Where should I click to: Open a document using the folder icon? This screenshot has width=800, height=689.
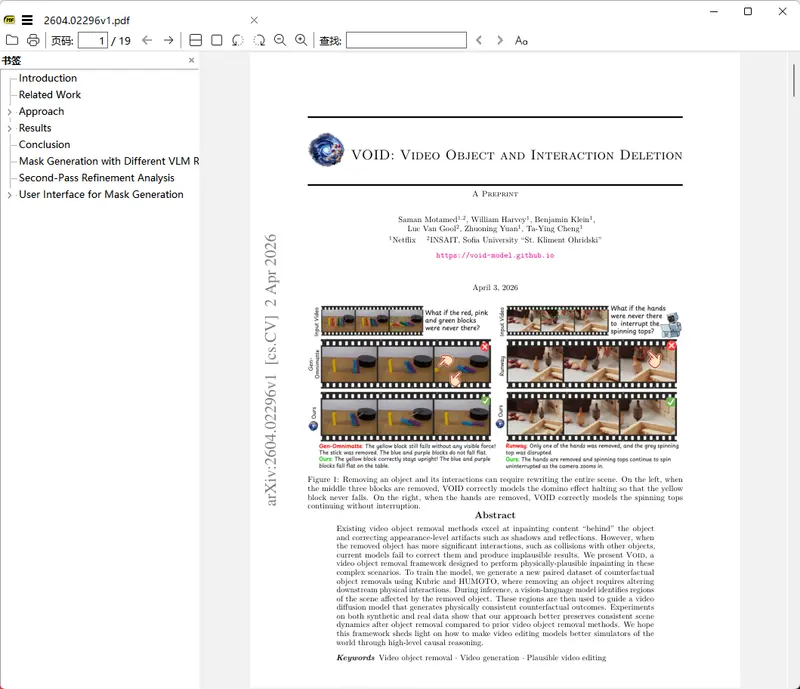(12, 40)
